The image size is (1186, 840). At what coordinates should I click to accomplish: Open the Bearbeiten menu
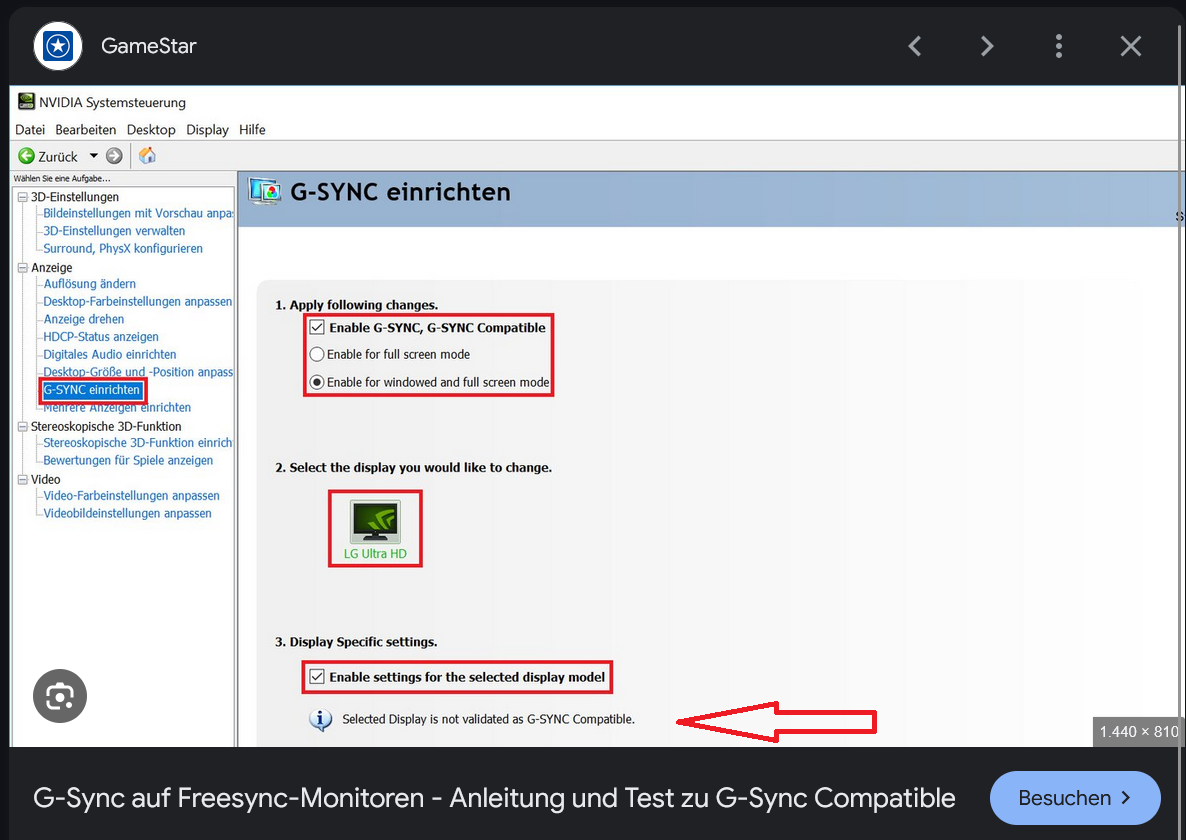click(85, 129)
